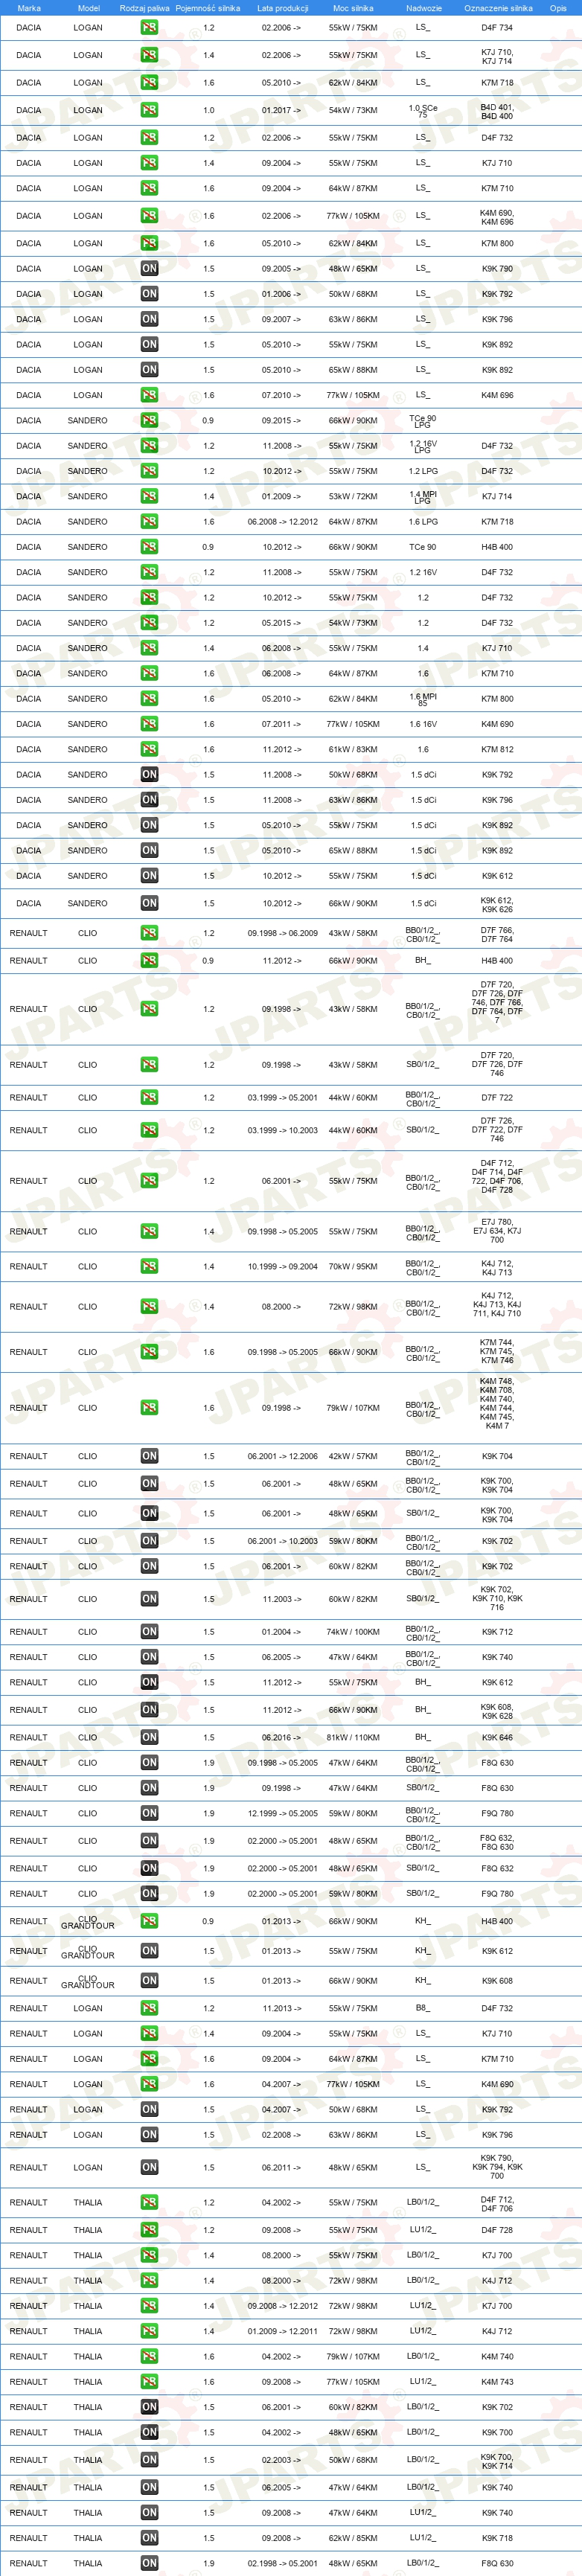Click petrol icon in Clio D7F 722 row
The image size is (582, 2576).
[149, 1097]
